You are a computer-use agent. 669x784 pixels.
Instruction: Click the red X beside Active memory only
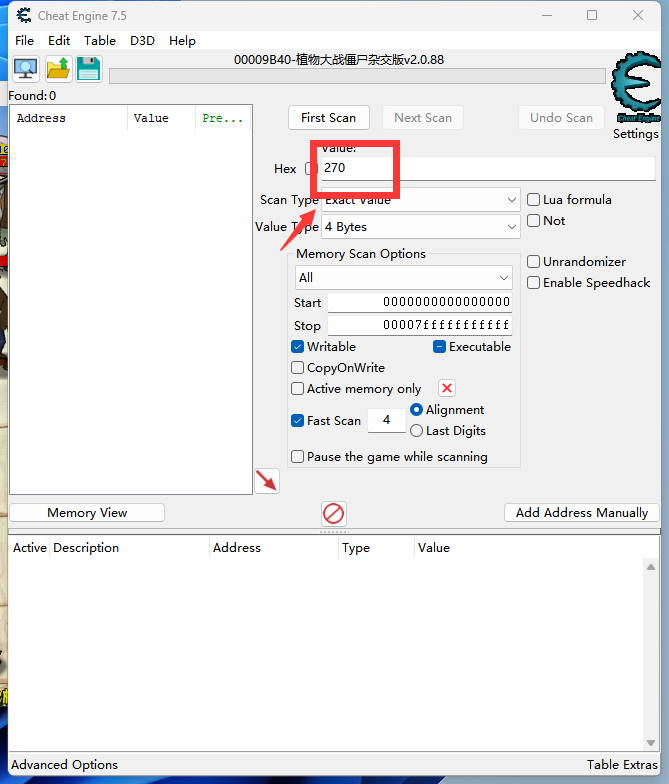[x=447, y=389]
